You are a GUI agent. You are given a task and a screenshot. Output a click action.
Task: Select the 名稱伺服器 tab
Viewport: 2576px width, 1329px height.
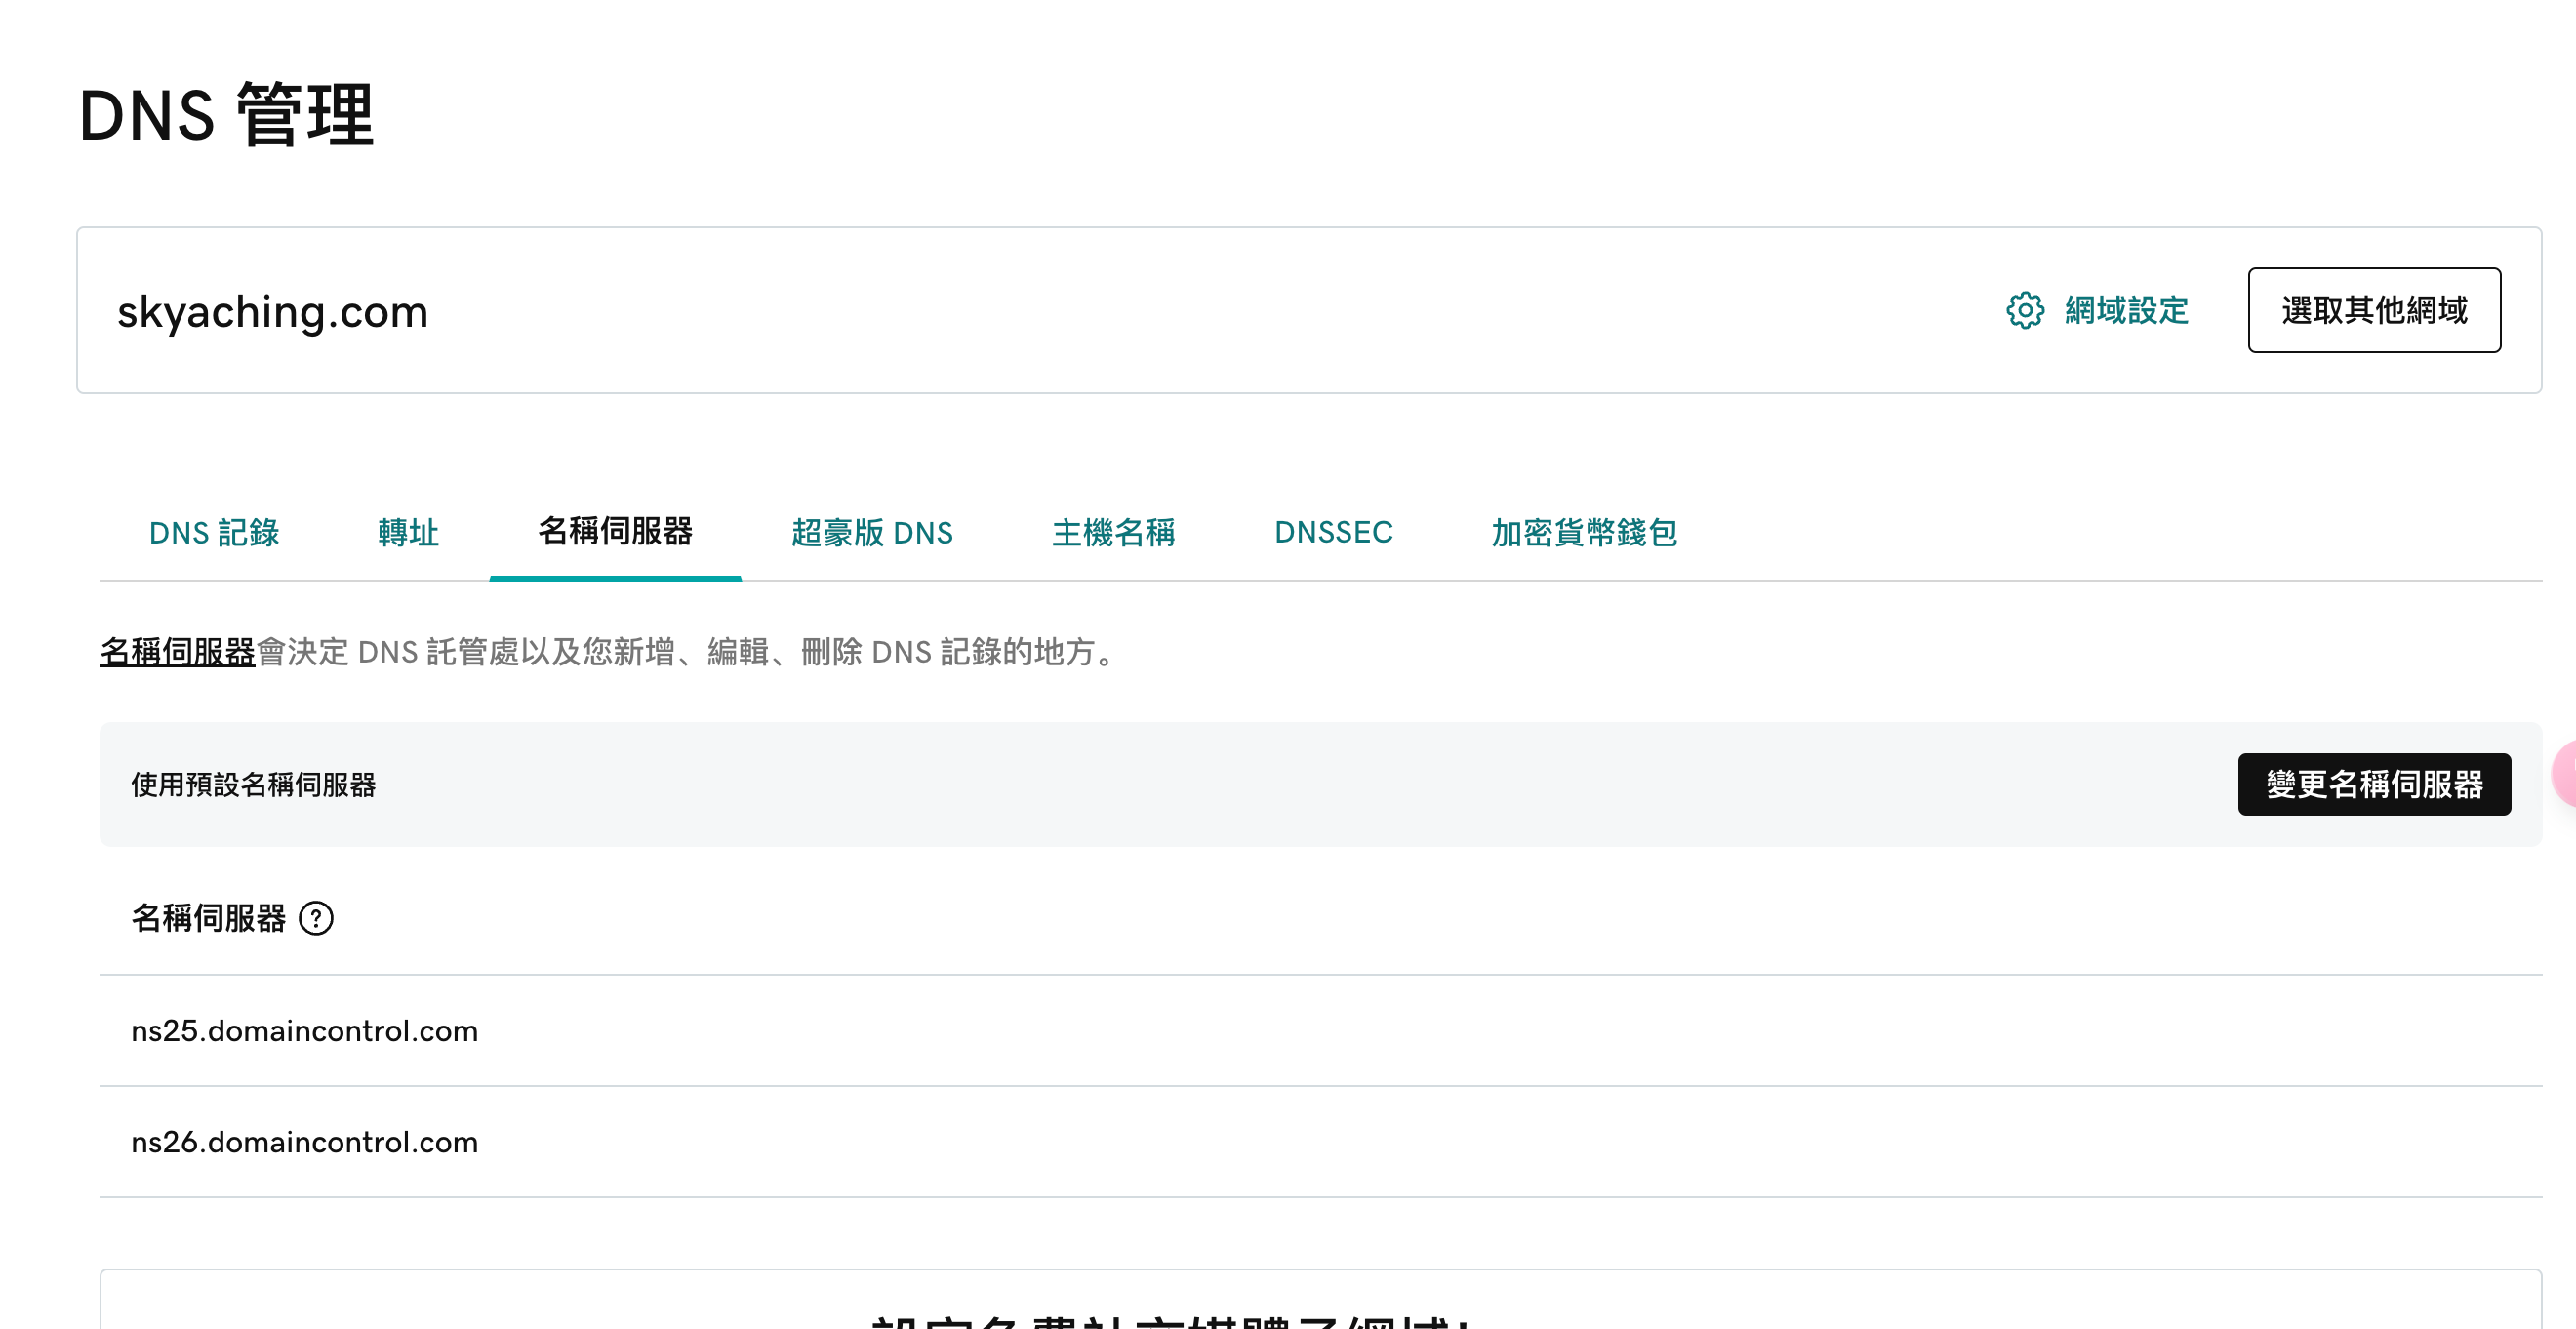coord(615,531)
